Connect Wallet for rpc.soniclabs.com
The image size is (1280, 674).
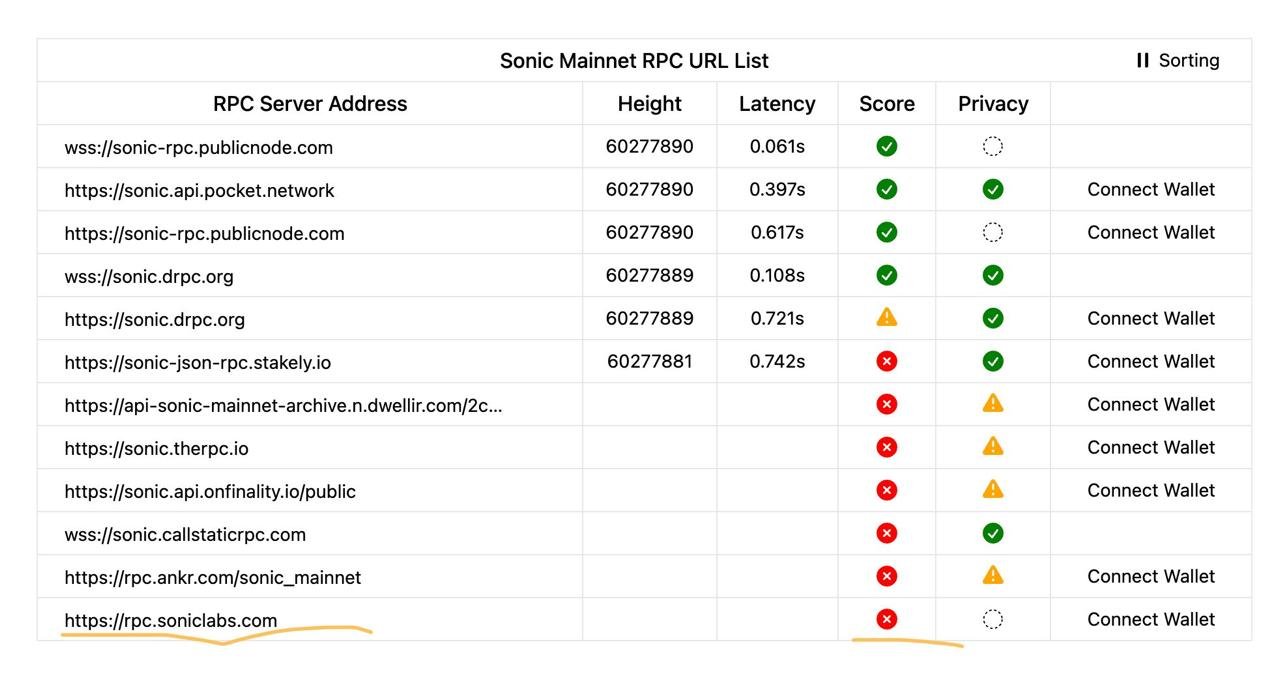coord(1151,619)
